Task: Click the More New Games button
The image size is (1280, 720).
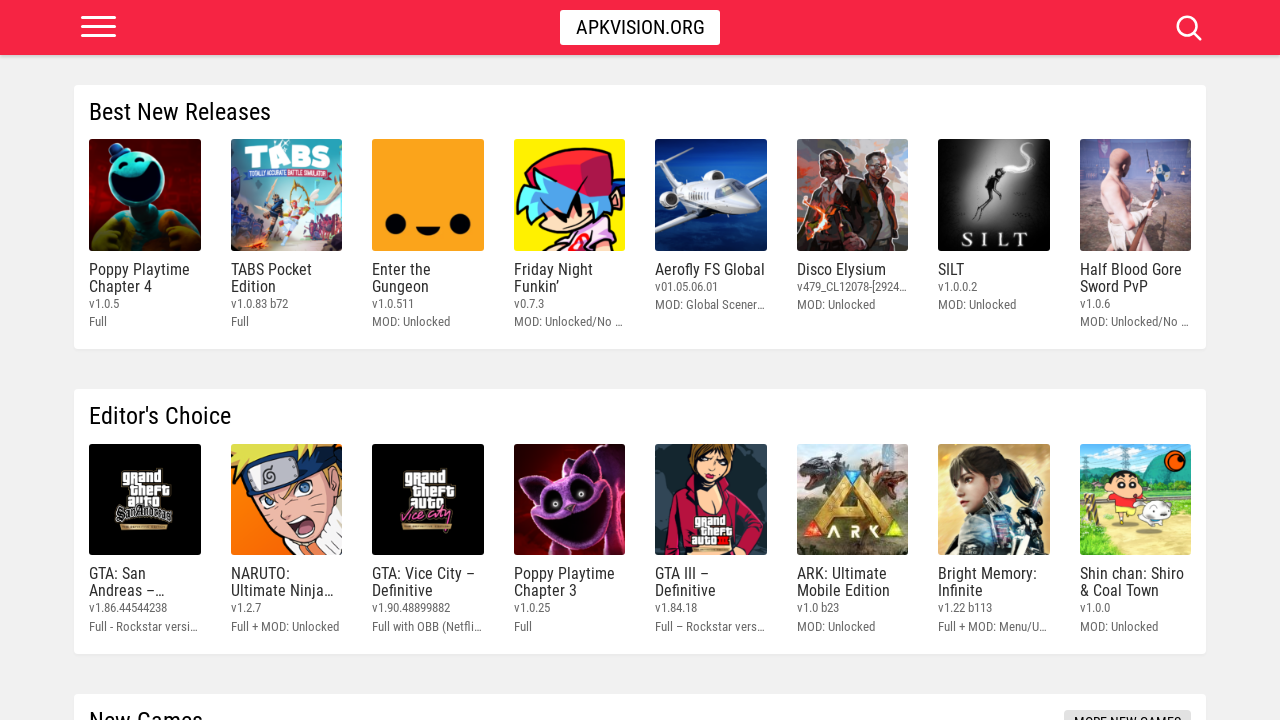Action: point(1127,715)
